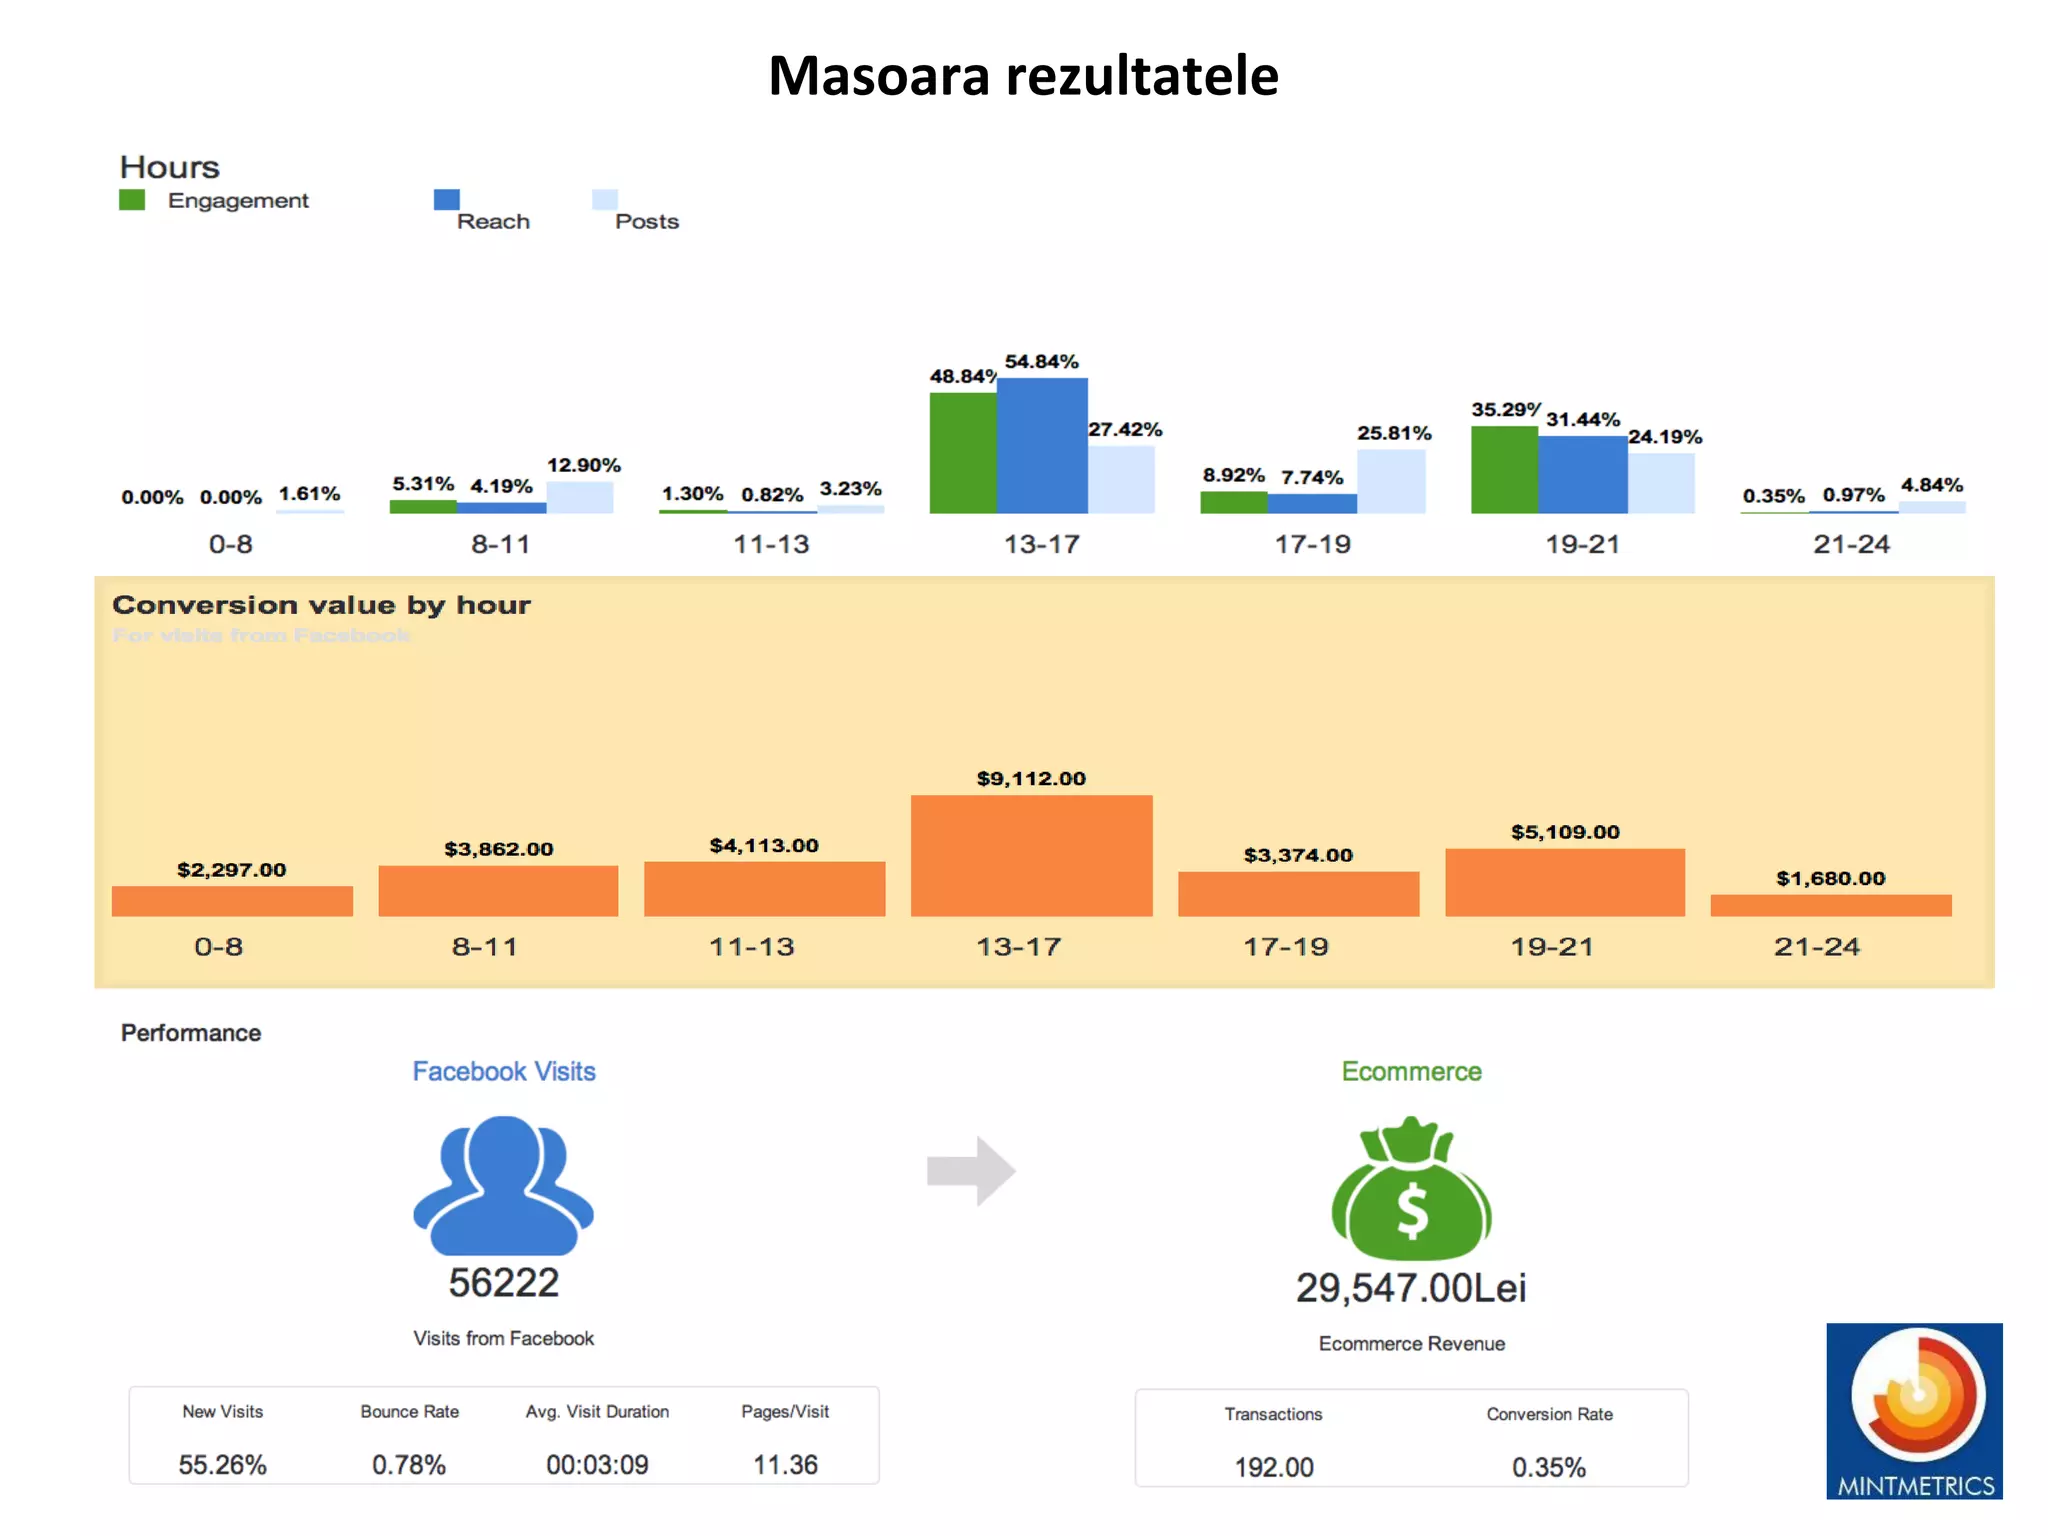This screenshot has width=2048, height=1536.
Task: Click the green money bag Ecommerce icon
Action: point(1411,1194)
